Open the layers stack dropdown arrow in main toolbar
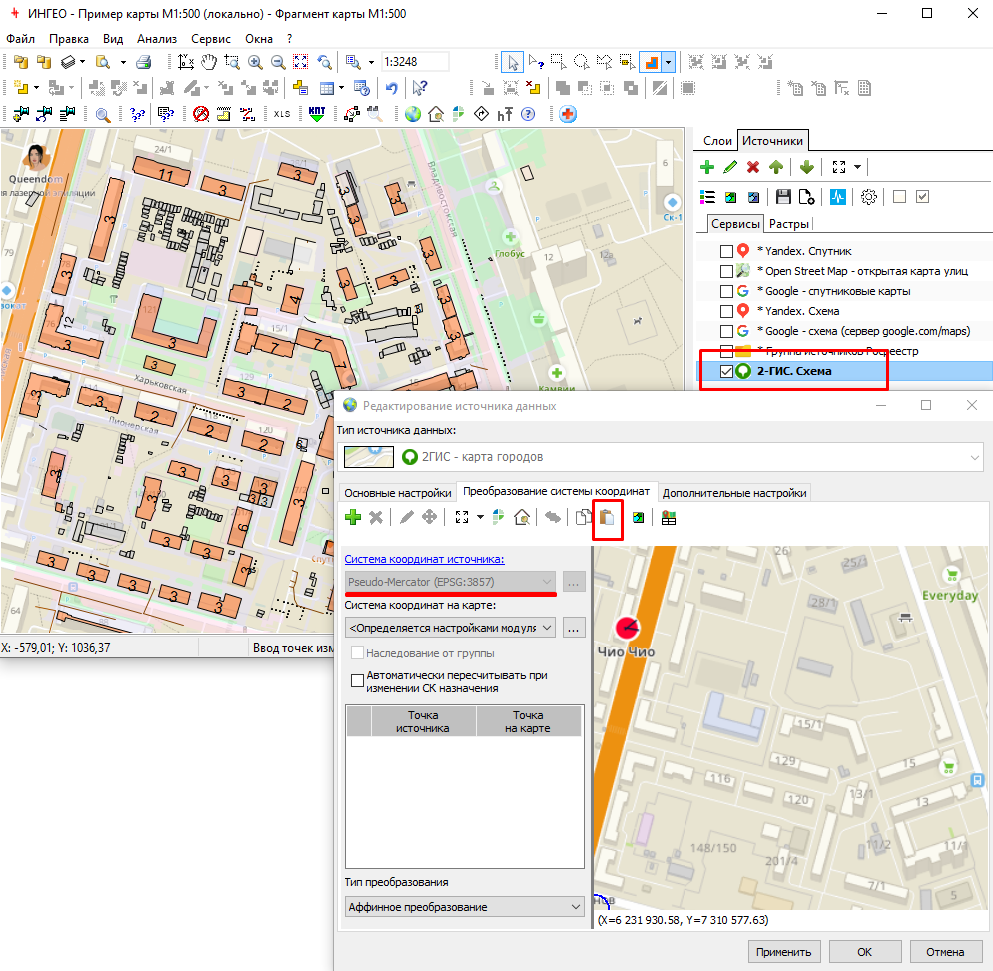This screenshot has height=971, width=993. (82, 61)
